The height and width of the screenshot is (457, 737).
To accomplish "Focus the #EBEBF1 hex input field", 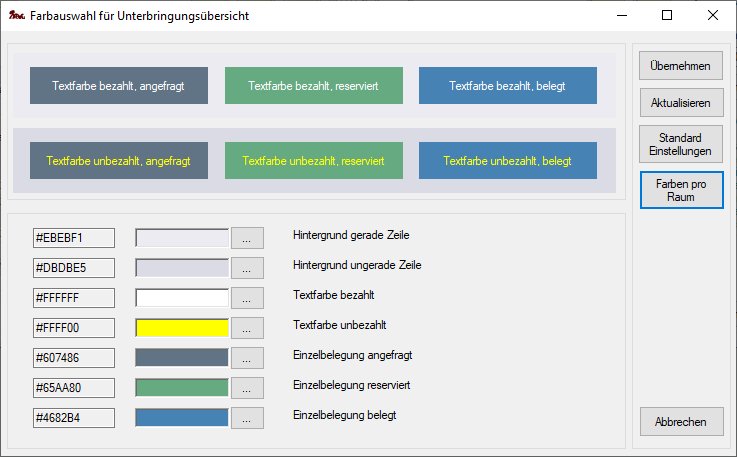I will tap(74, 238).
